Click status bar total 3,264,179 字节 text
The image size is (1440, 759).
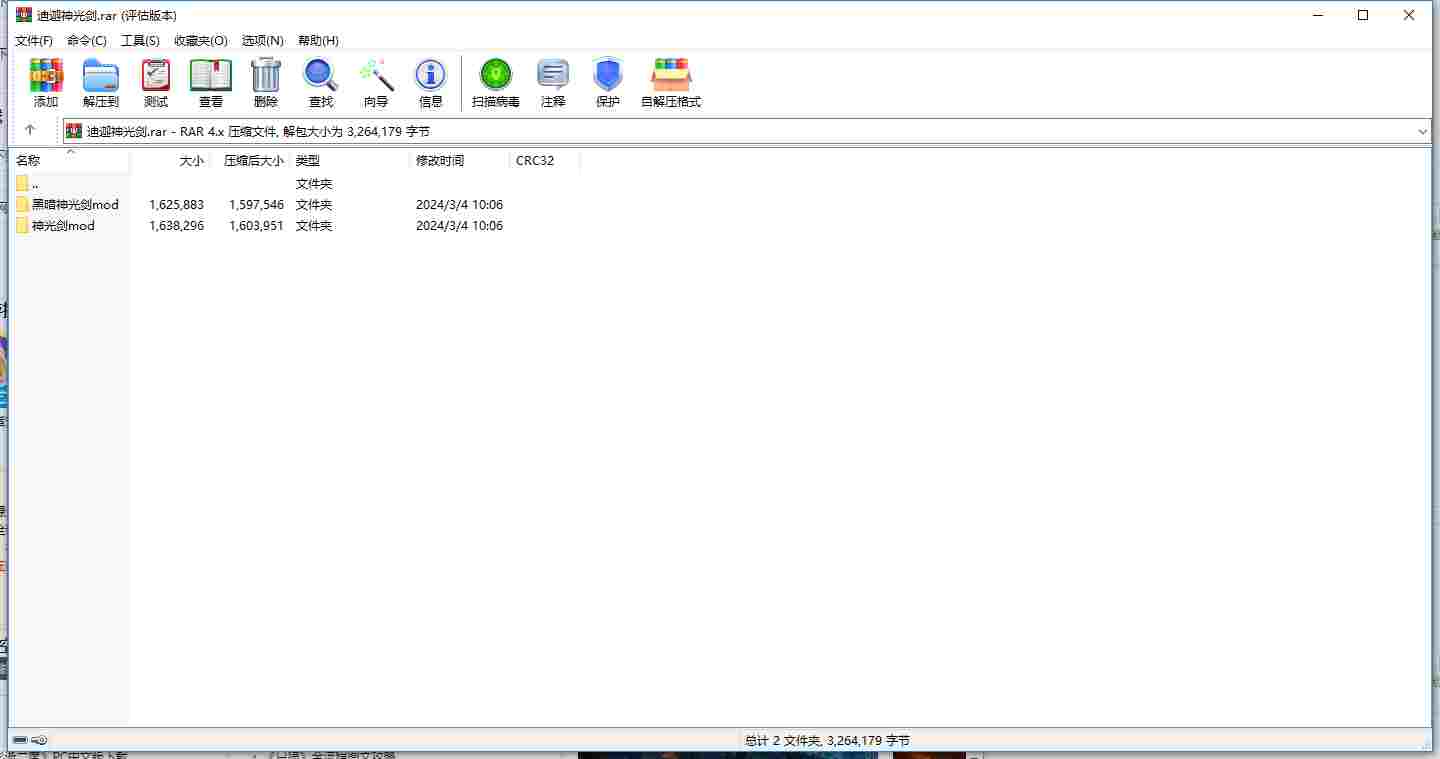click(827, 740)
